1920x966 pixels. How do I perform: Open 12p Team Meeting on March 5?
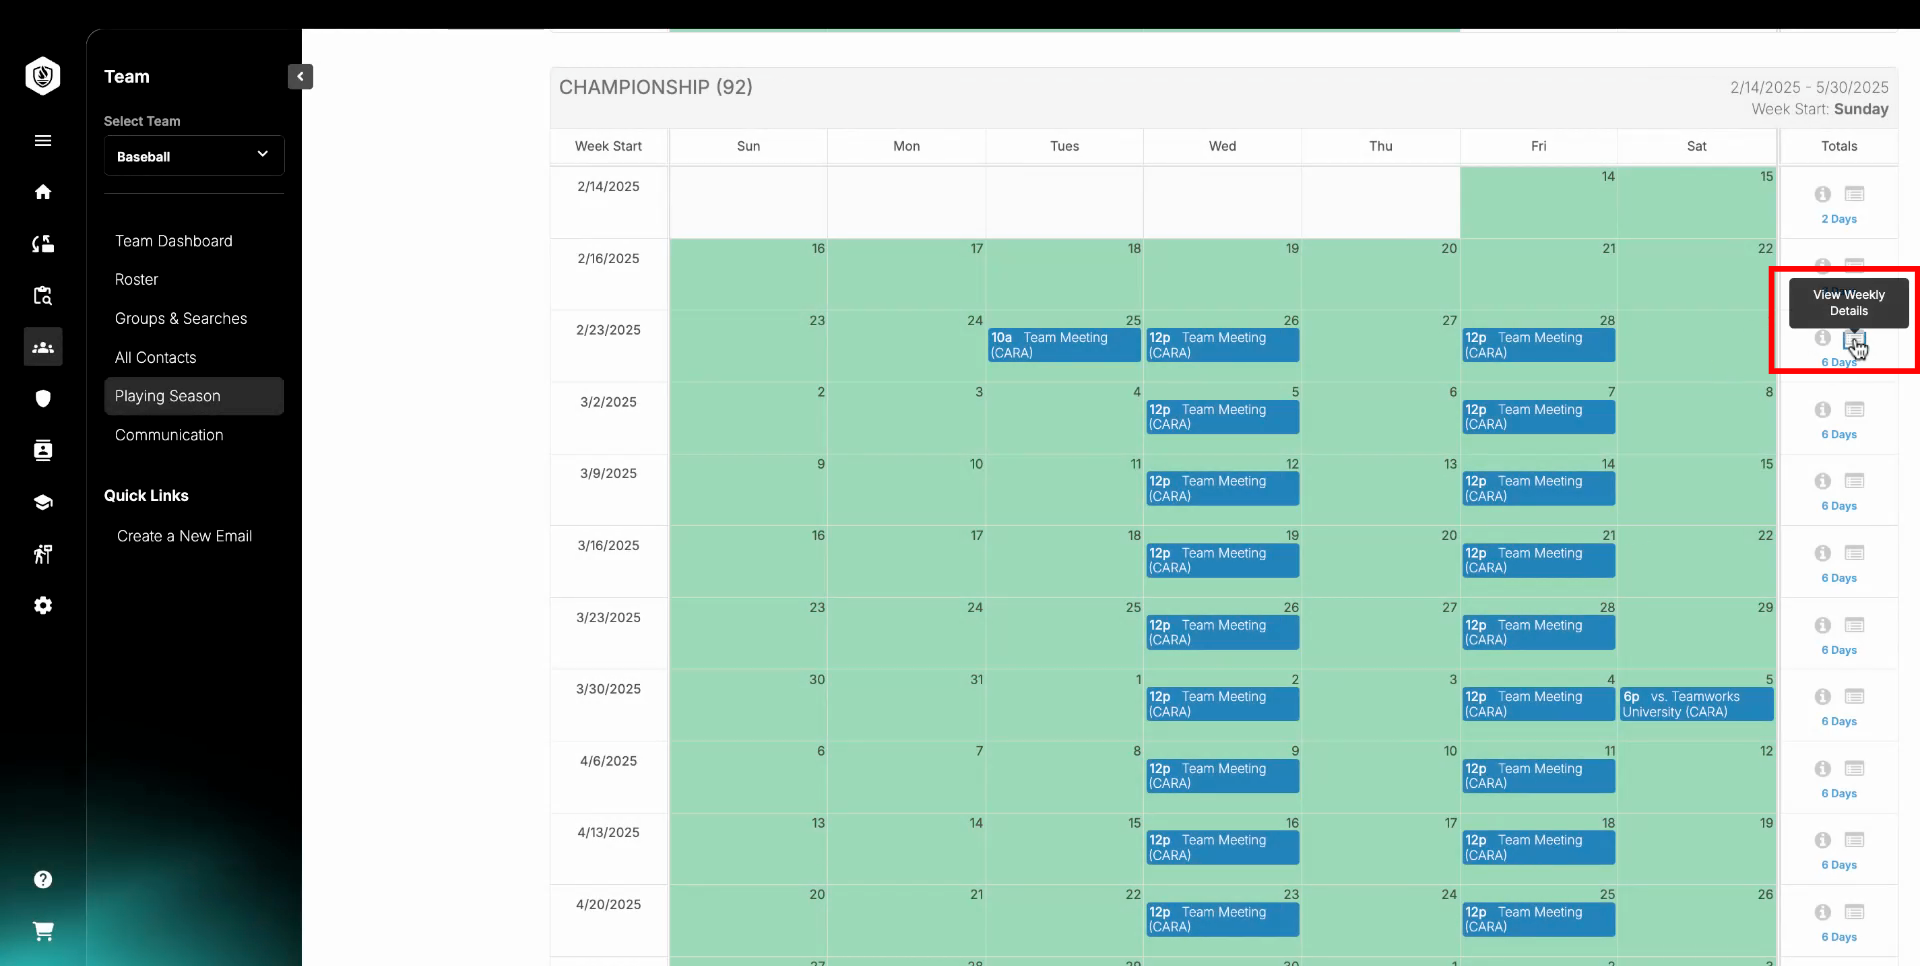[1222, 417]
